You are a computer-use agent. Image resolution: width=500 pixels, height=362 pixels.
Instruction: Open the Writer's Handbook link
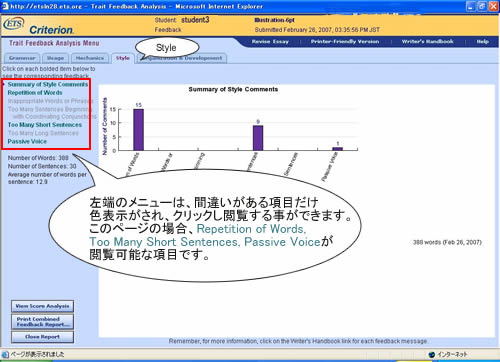[x=427, y=42]
